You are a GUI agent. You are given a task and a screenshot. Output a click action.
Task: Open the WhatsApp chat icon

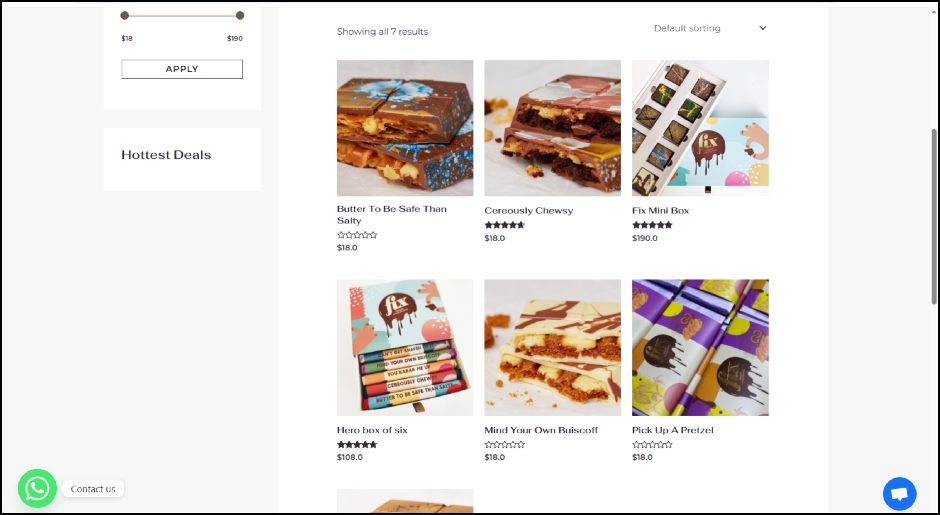[37, 488]
